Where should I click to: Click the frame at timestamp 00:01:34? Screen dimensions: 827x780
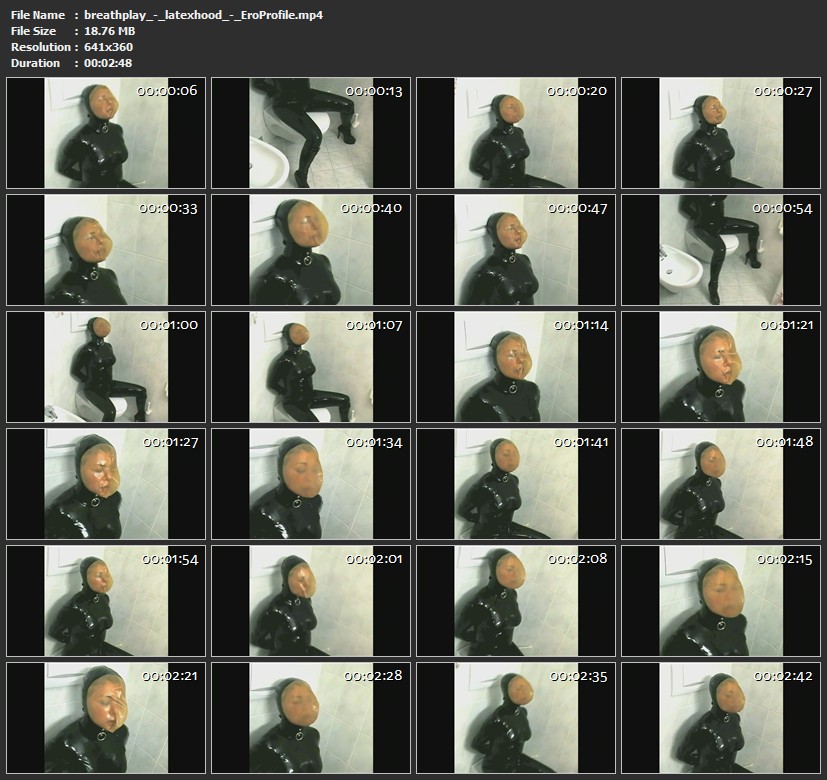310,484
